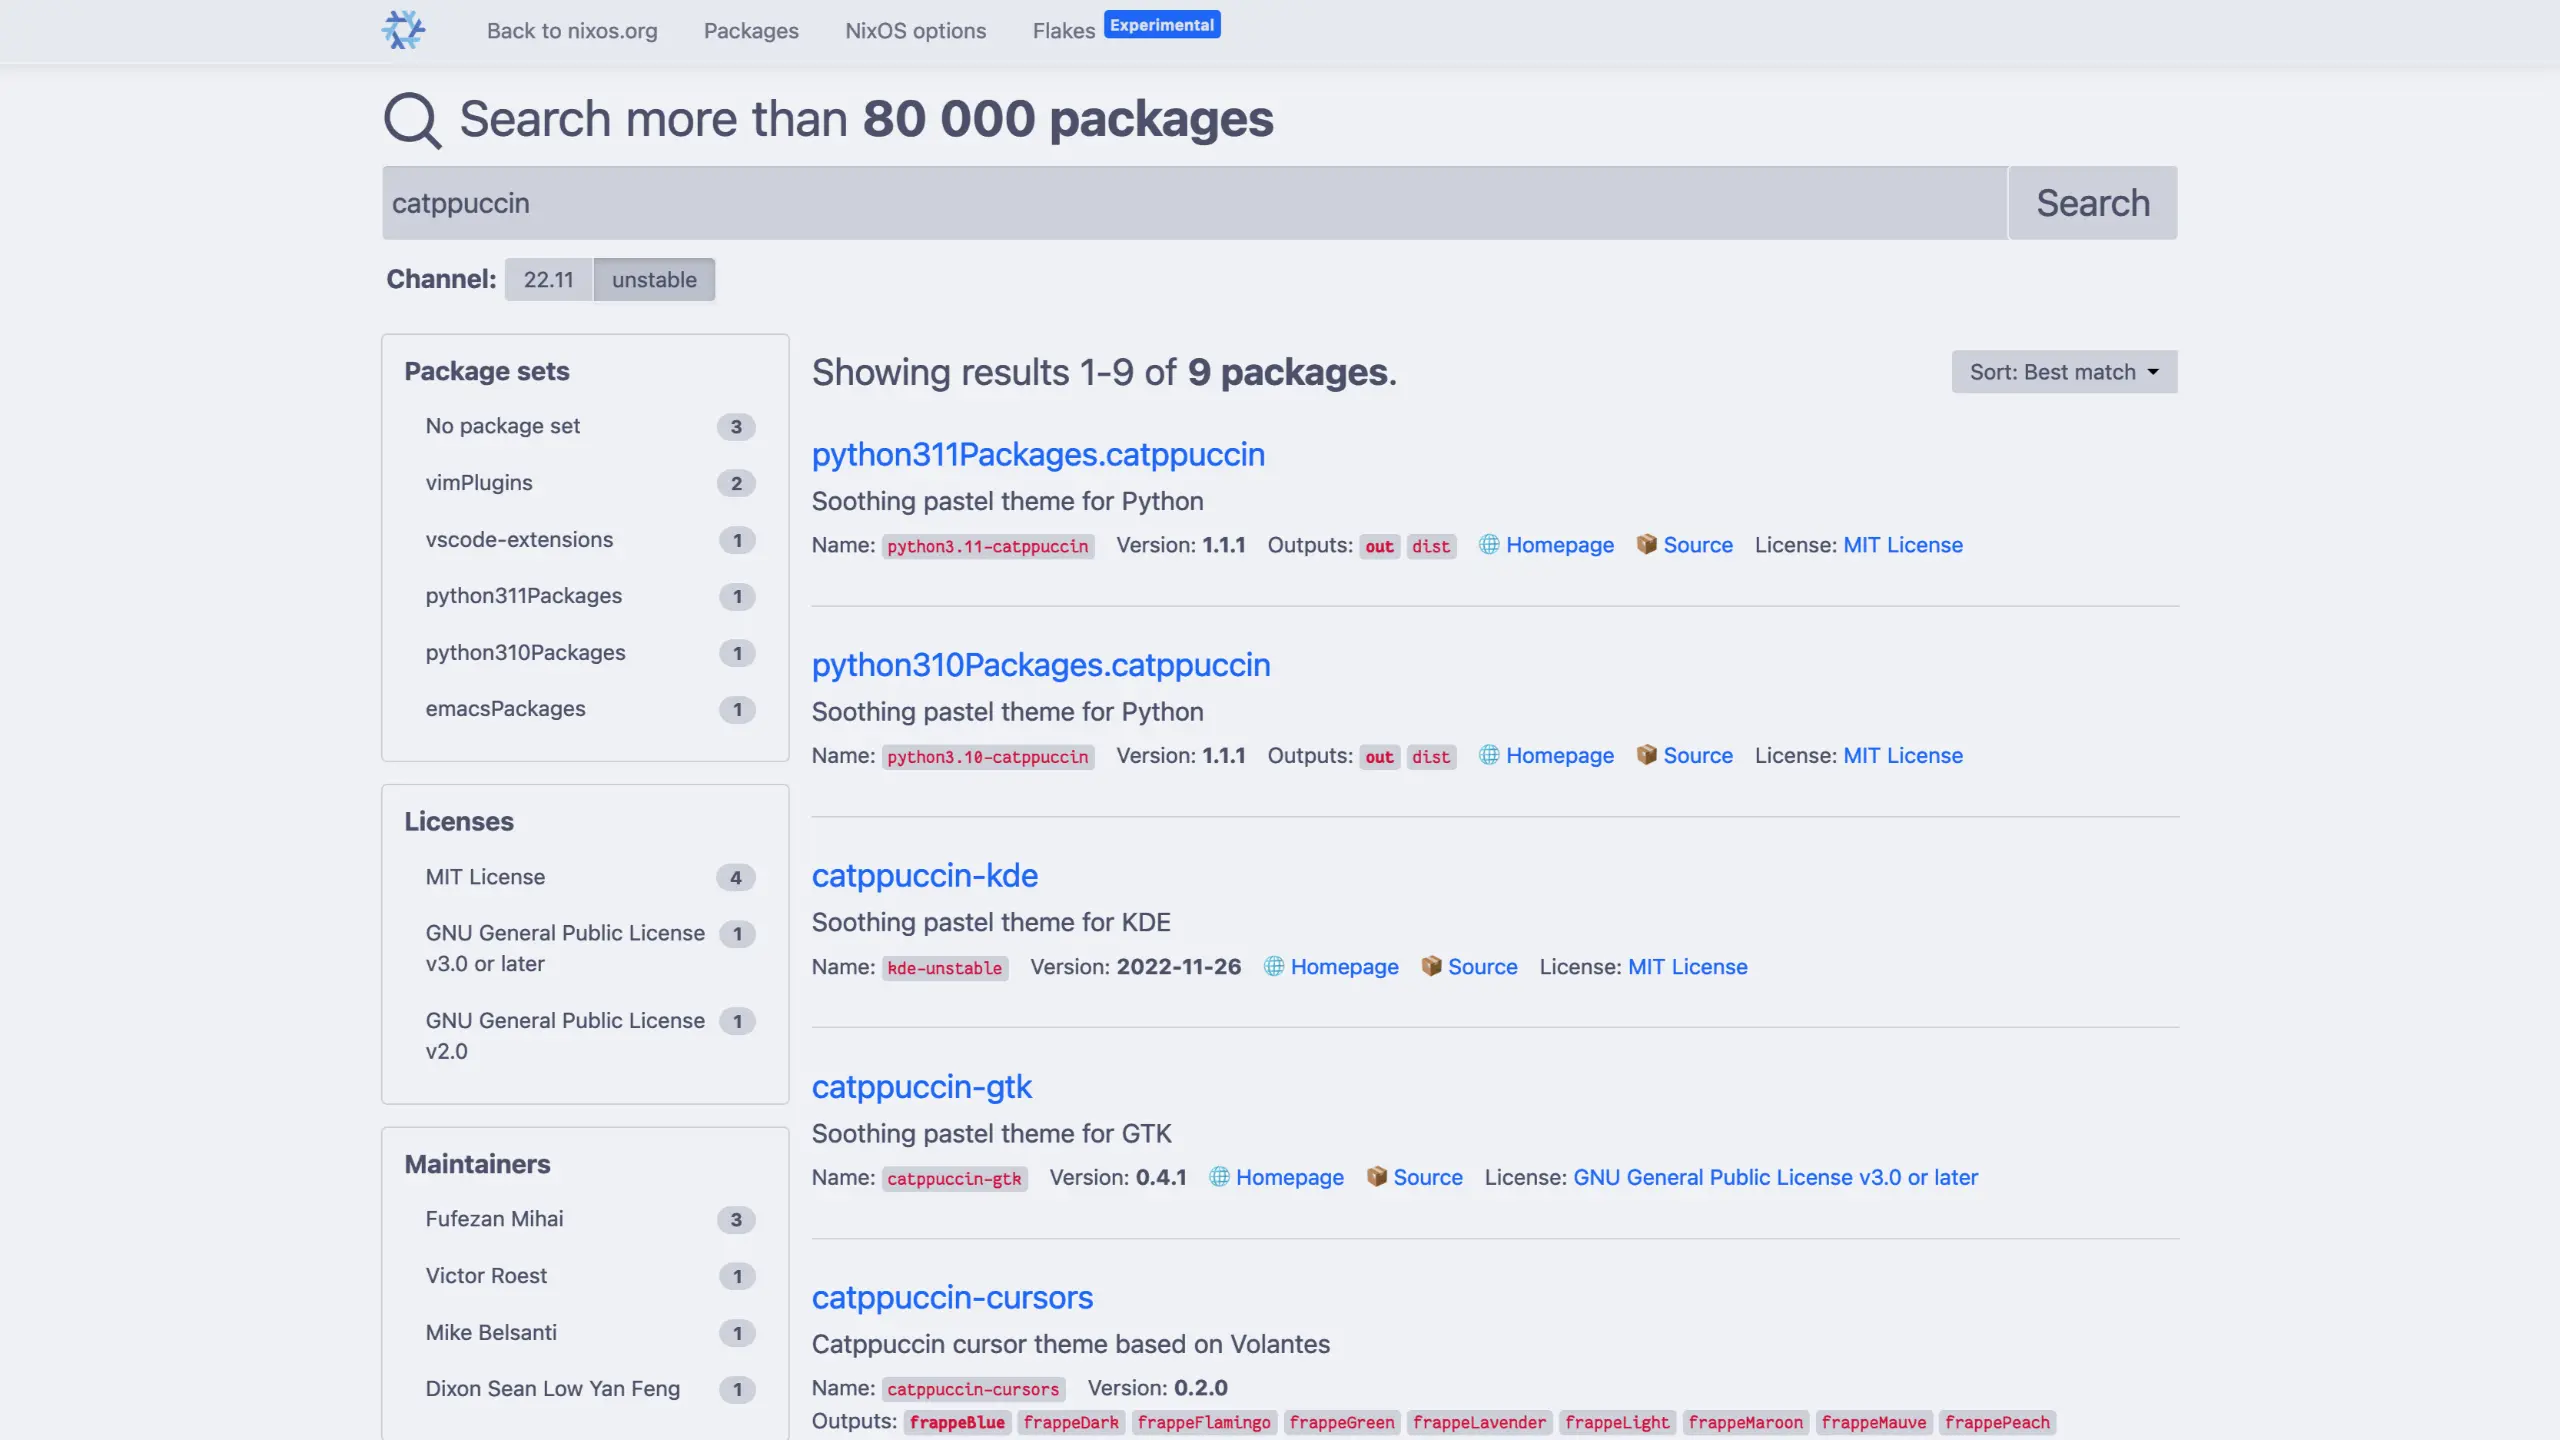Filter by GNU GPL v3.0 or later
This screenshot has width=2560, height=1440.
coord(589,948)
